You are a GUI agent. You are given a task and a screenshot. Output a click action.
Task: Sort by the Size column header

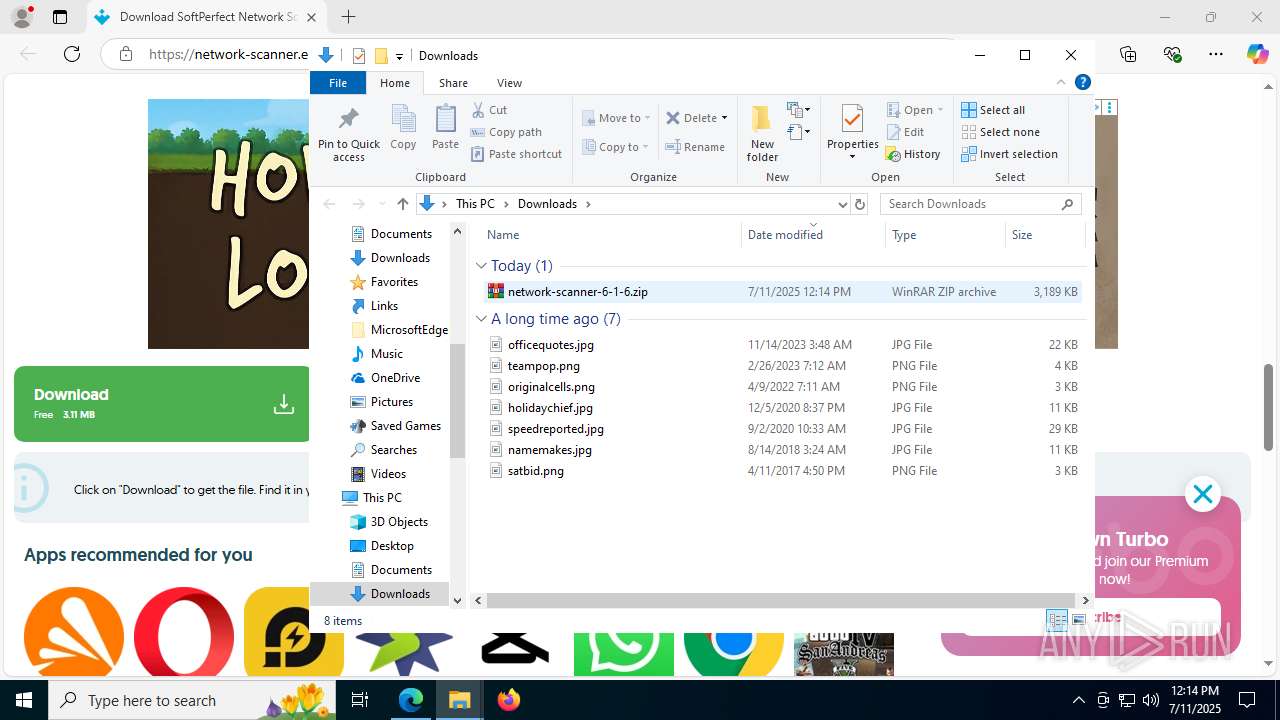[x=1044, y=235]
